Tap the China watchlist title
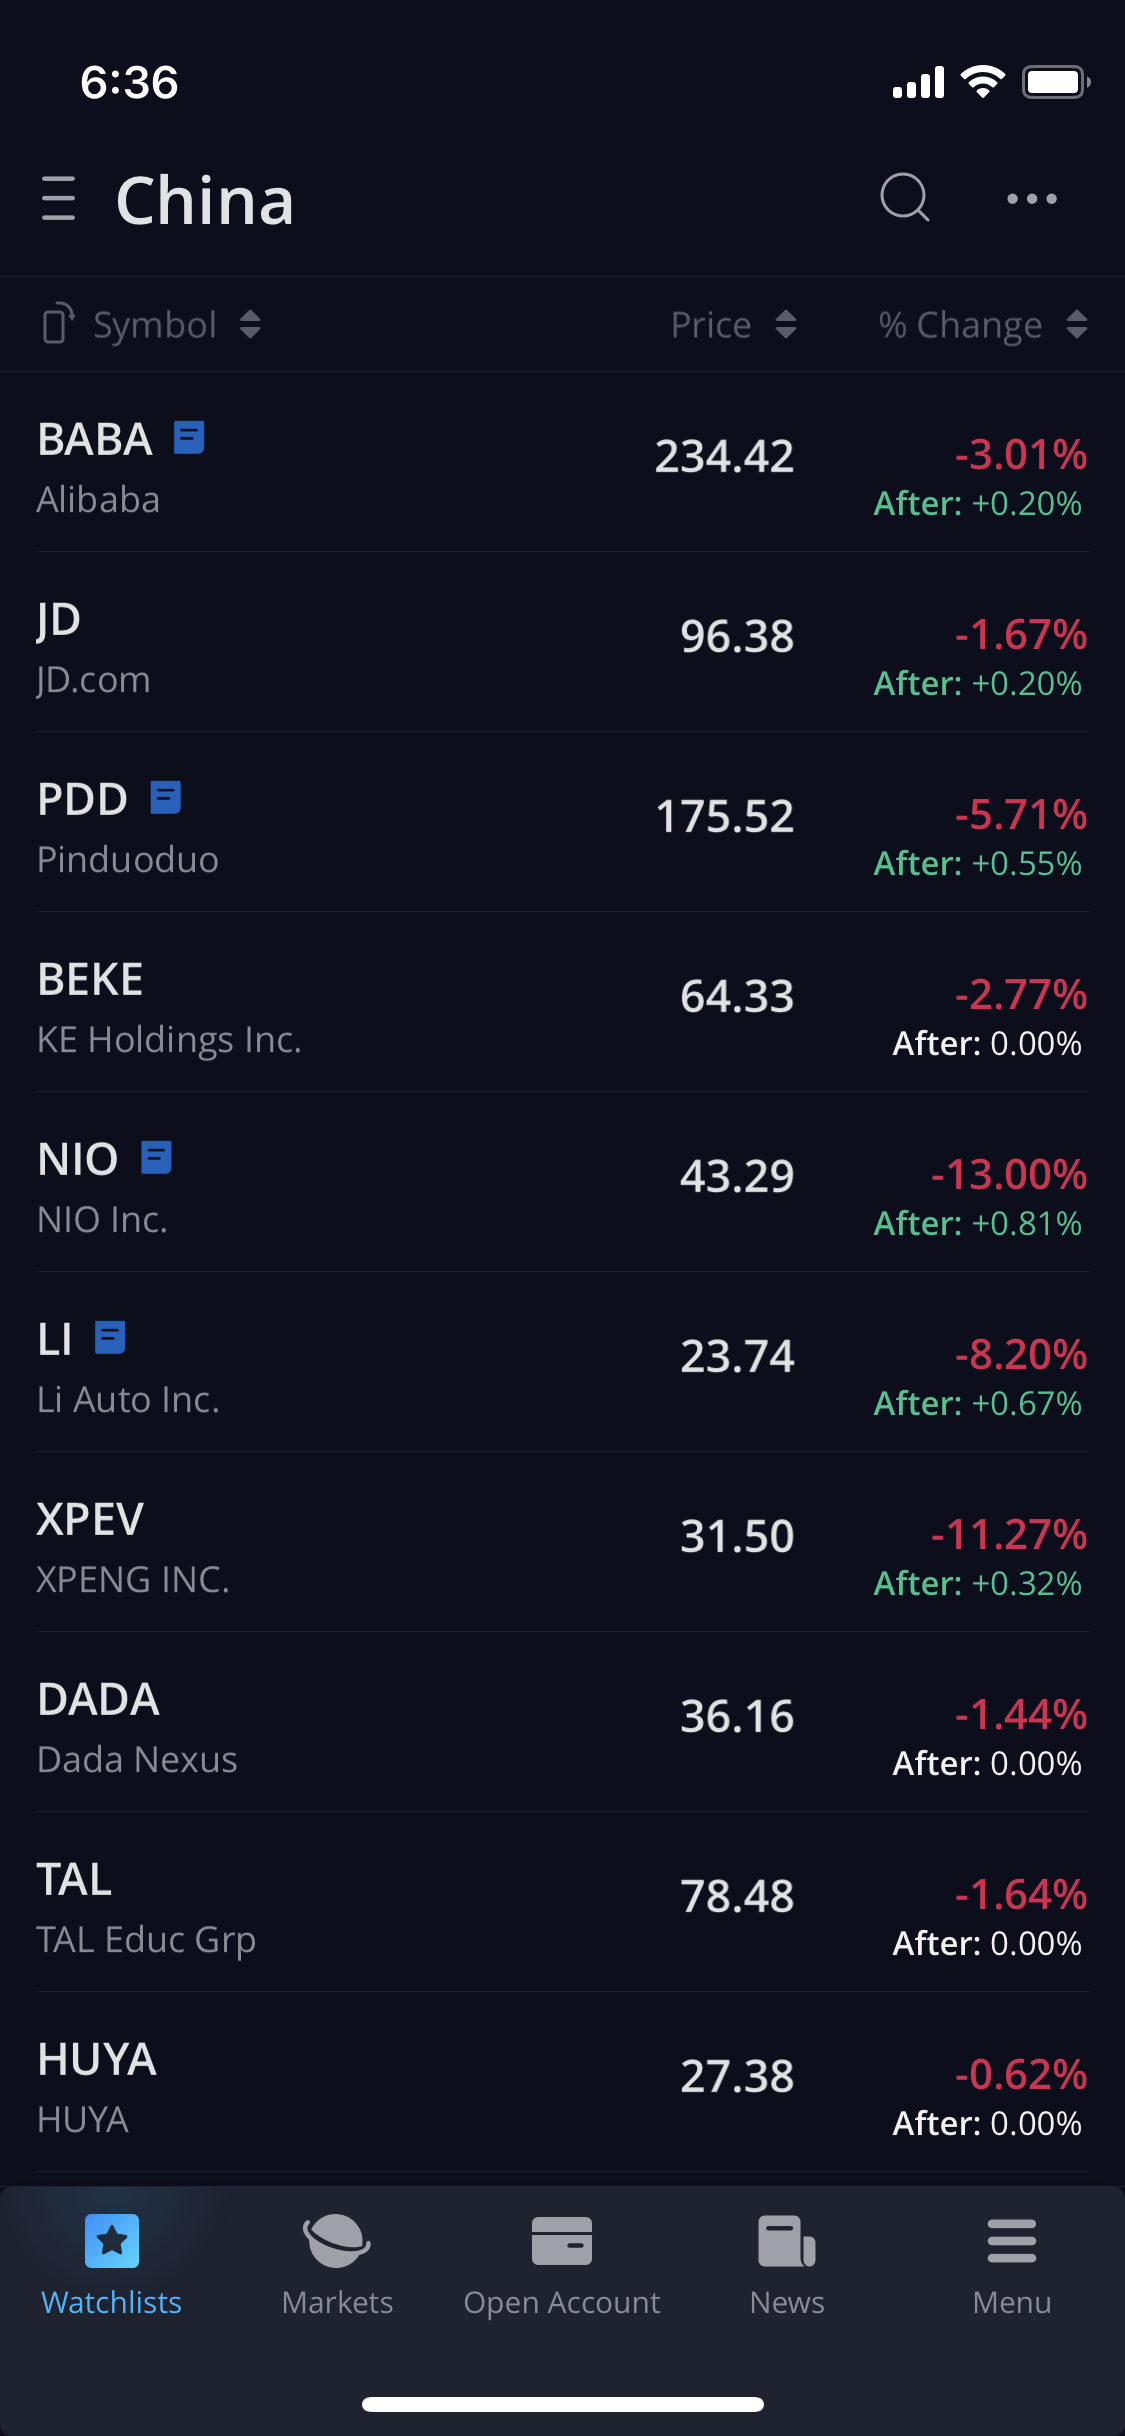The image size is (1125, 2436). point(205,201)
